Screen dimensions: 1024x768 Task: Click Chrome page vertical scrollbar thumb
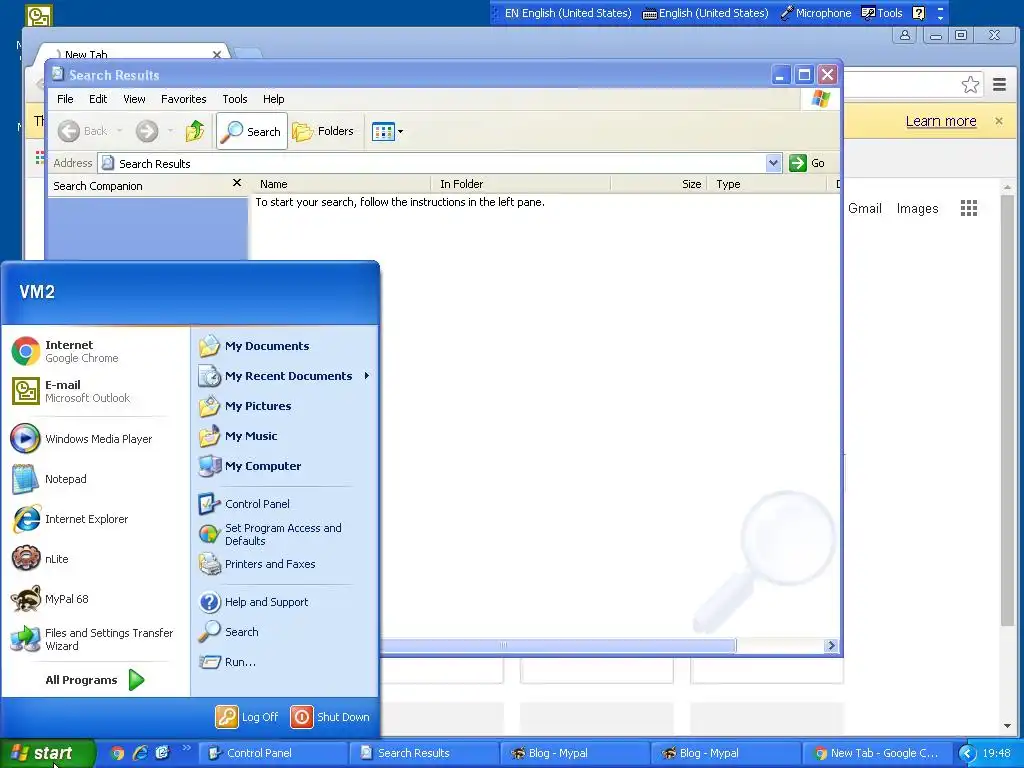click(1008, 411)
